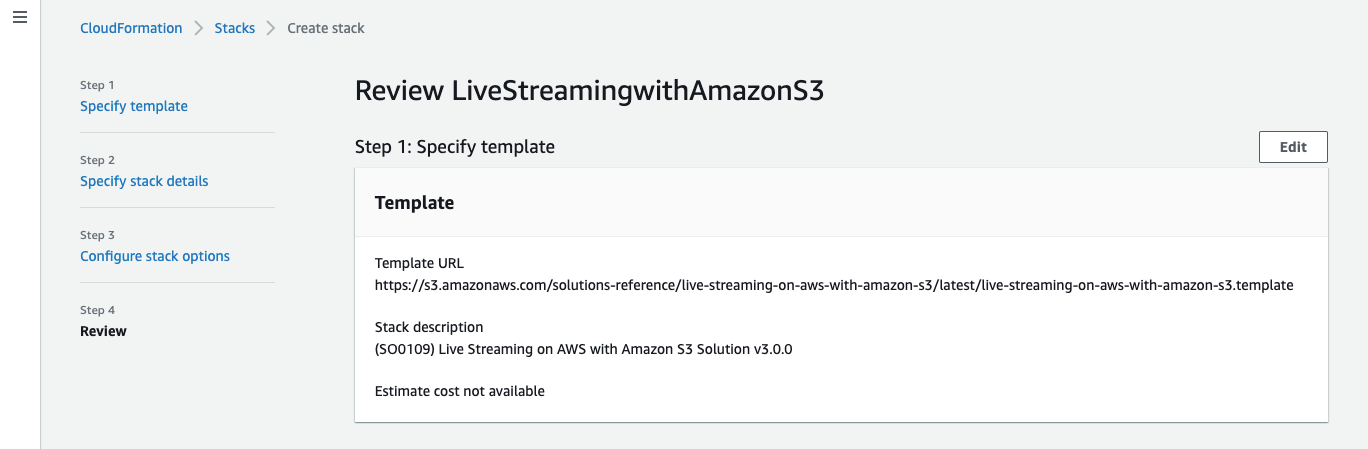1368x449 pixels.
Task: Click the 'Estimate cost not available' text
Action: pos(460,391)
